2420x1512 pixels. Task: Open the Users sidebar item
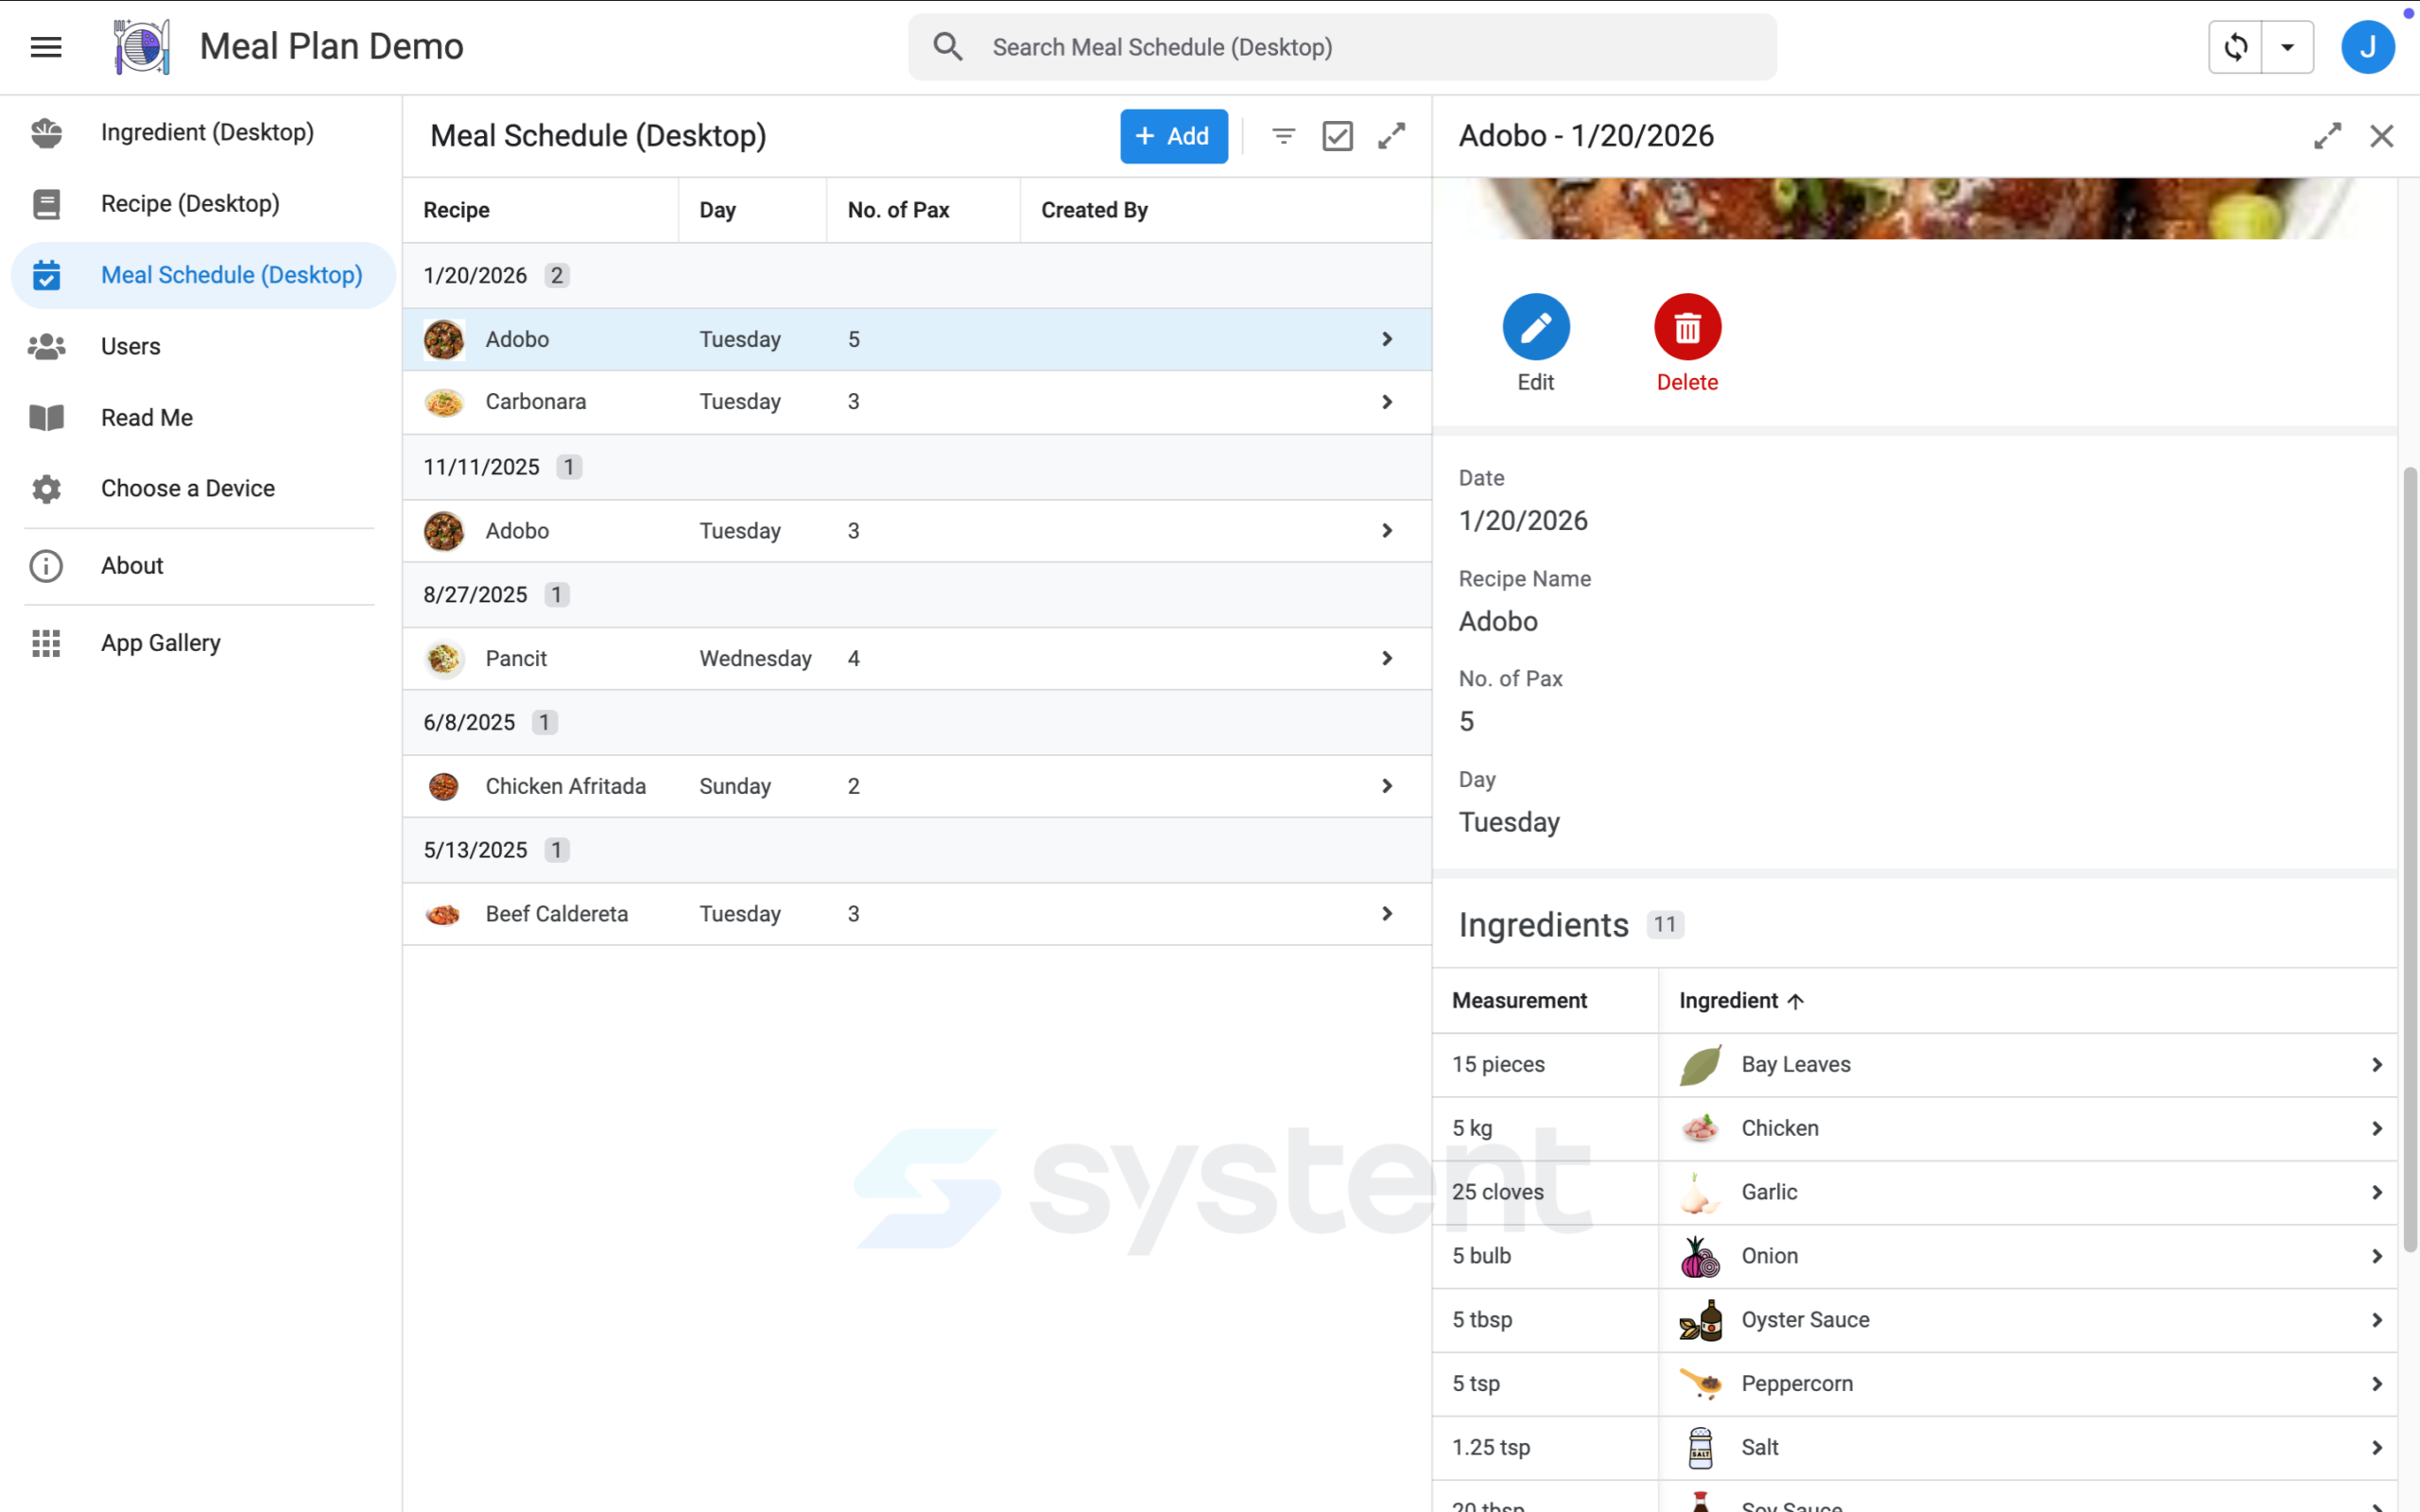tap(203, 346)
